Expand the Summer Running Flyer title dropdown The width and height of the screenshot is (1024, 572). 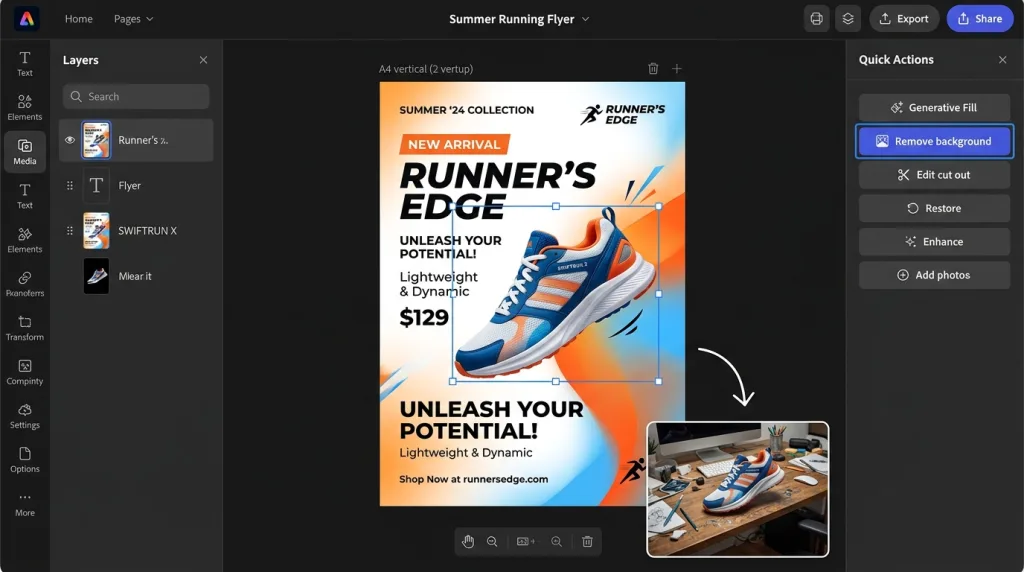point(585,19)
